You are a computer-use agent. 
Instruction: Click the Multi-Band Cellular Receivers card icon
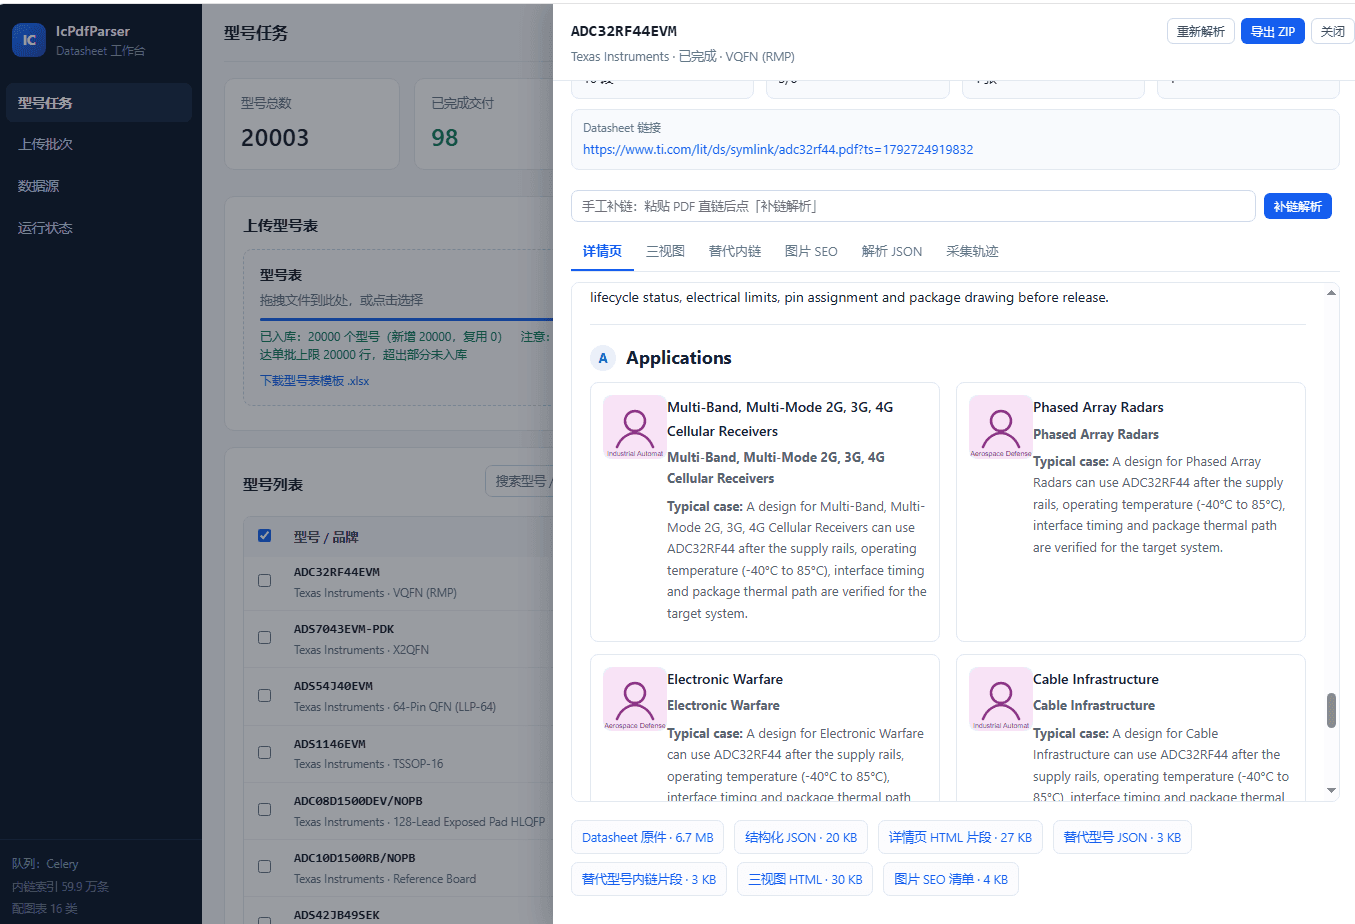[x=634, y=427]
